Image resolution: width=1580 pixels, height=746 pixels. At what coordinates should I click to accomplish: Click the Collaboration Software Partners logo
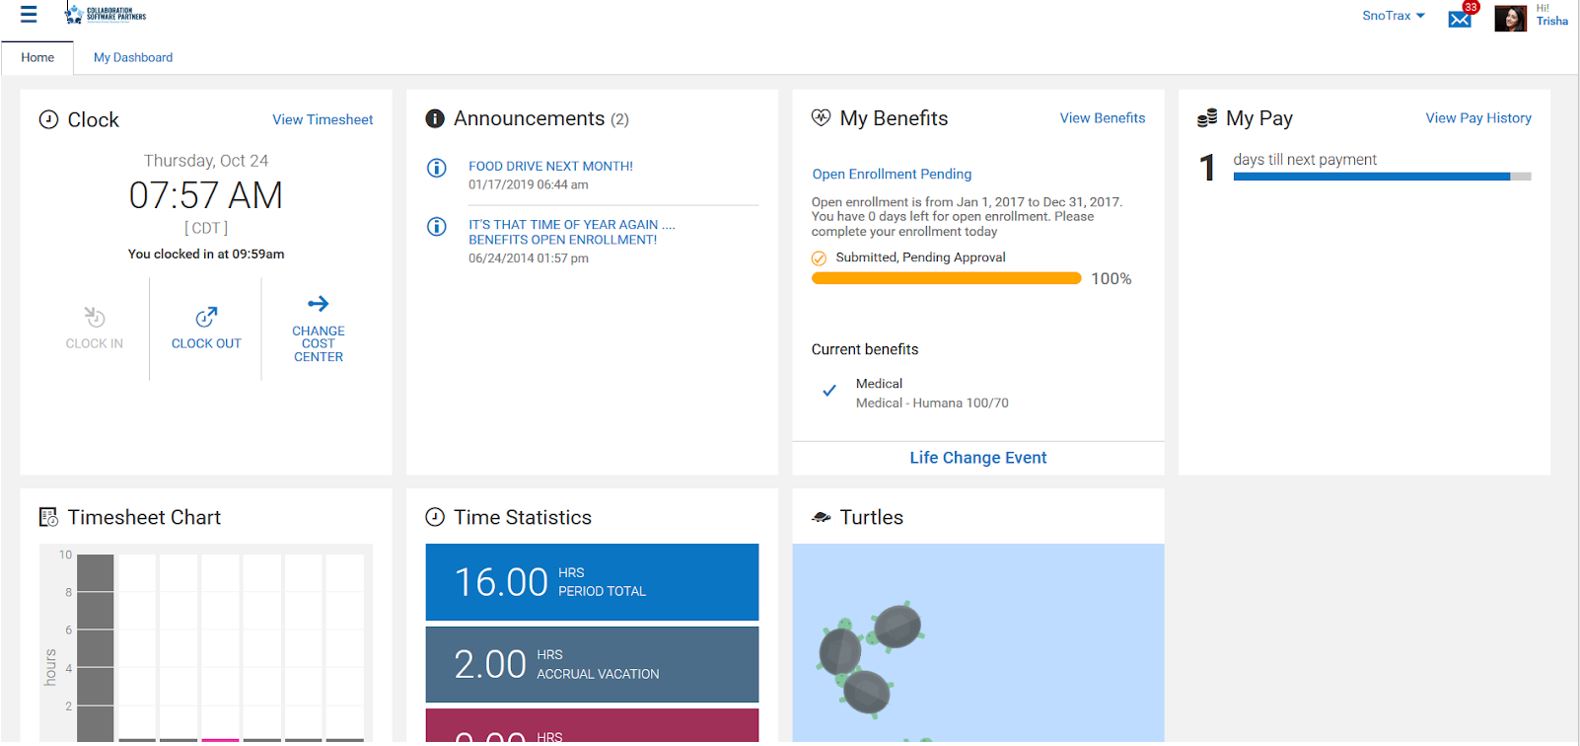pyautogui.click(x=105, y=15)
